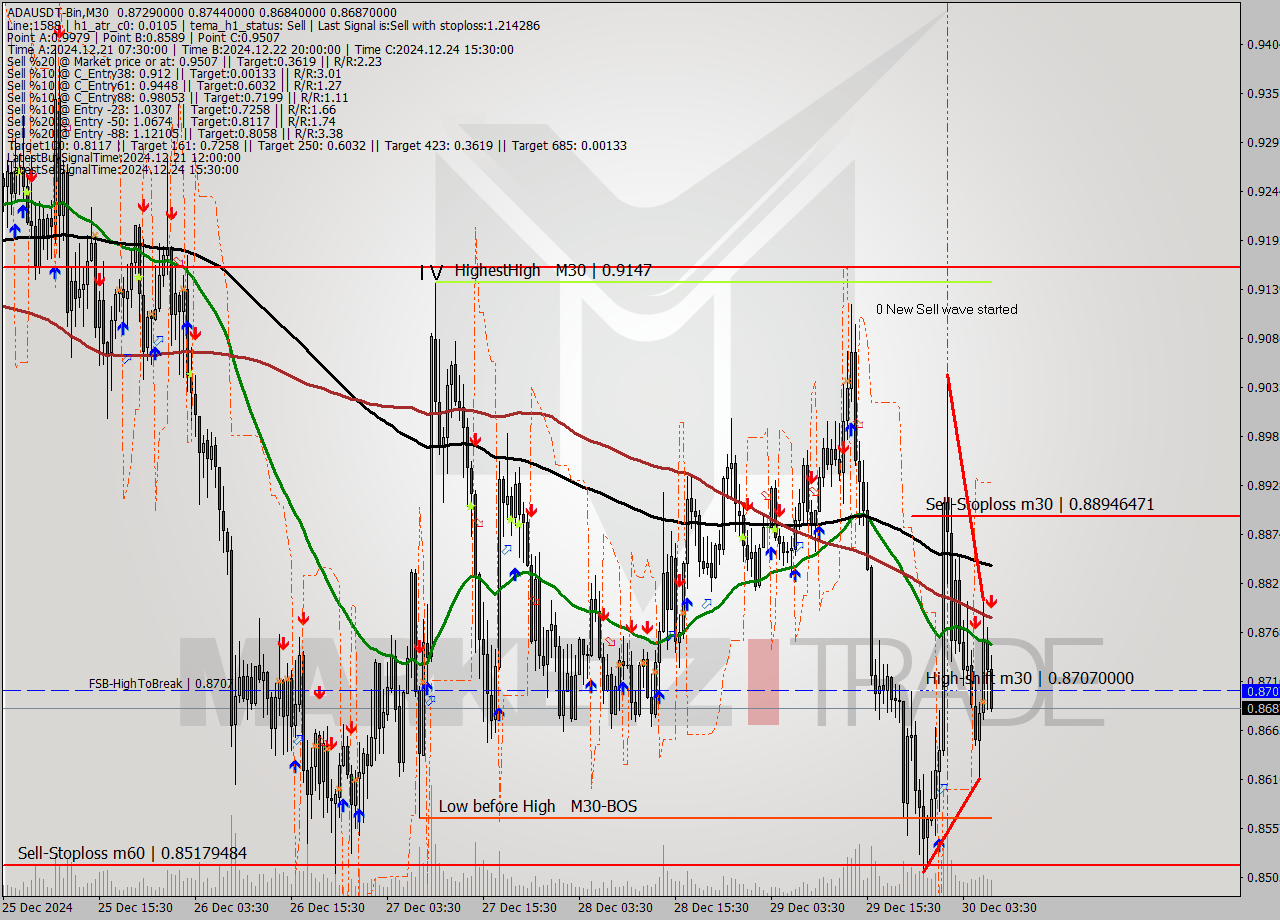
Task: Click the 'Low before High M30-BOS' label
Action: click(538, 806)
